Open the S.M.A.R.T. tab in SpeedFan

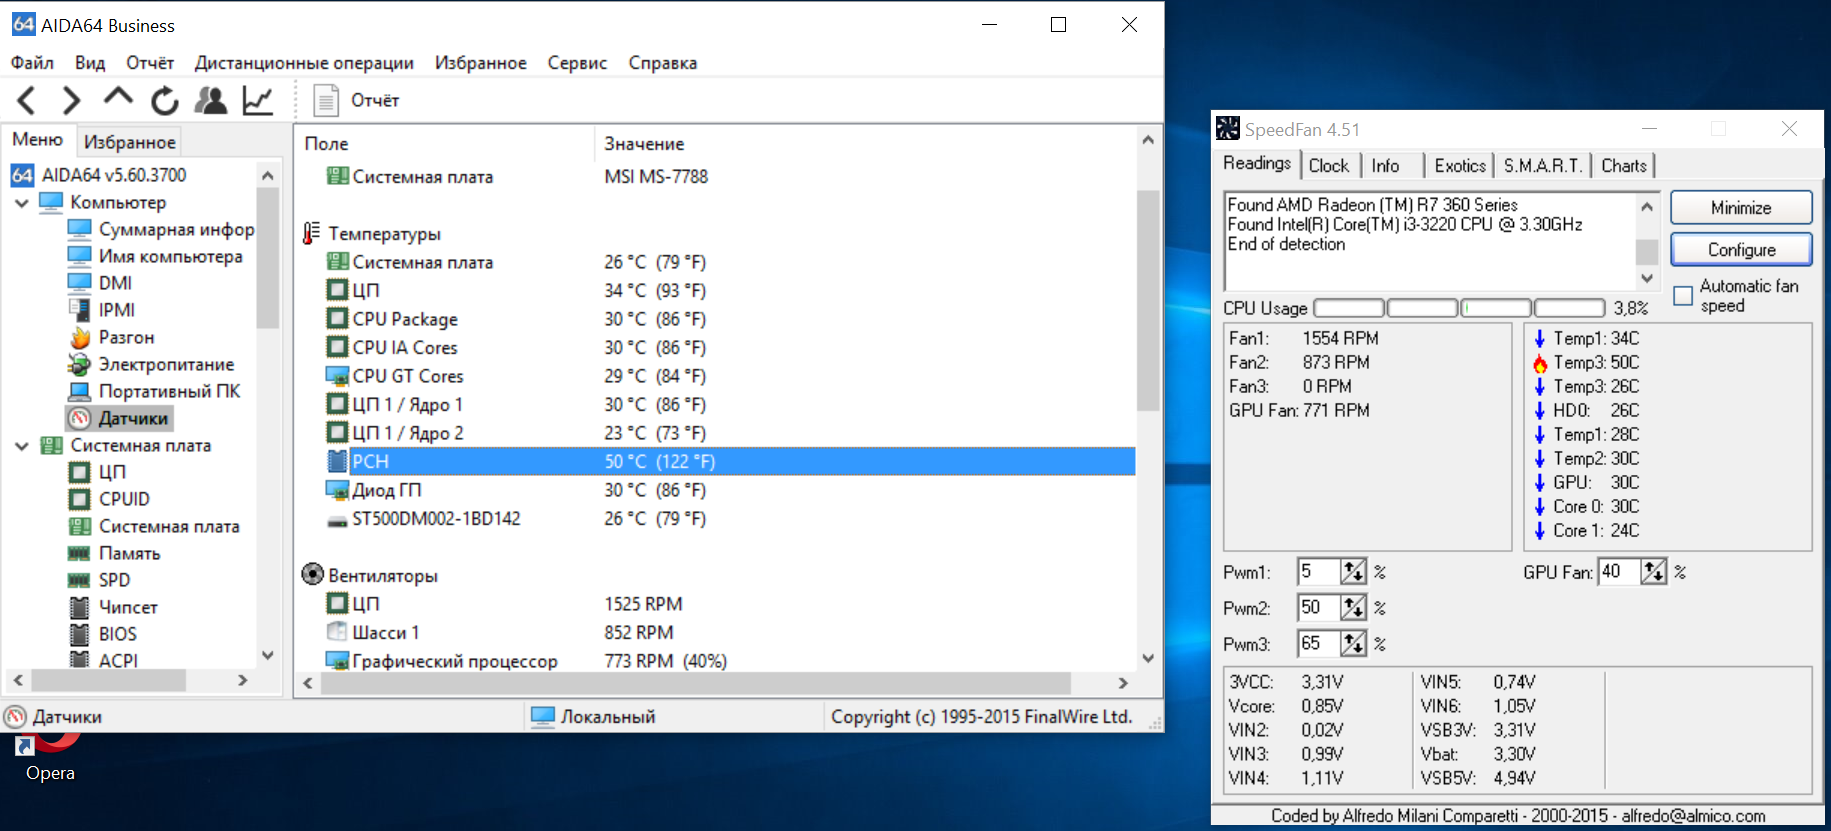coord(1543,166)
